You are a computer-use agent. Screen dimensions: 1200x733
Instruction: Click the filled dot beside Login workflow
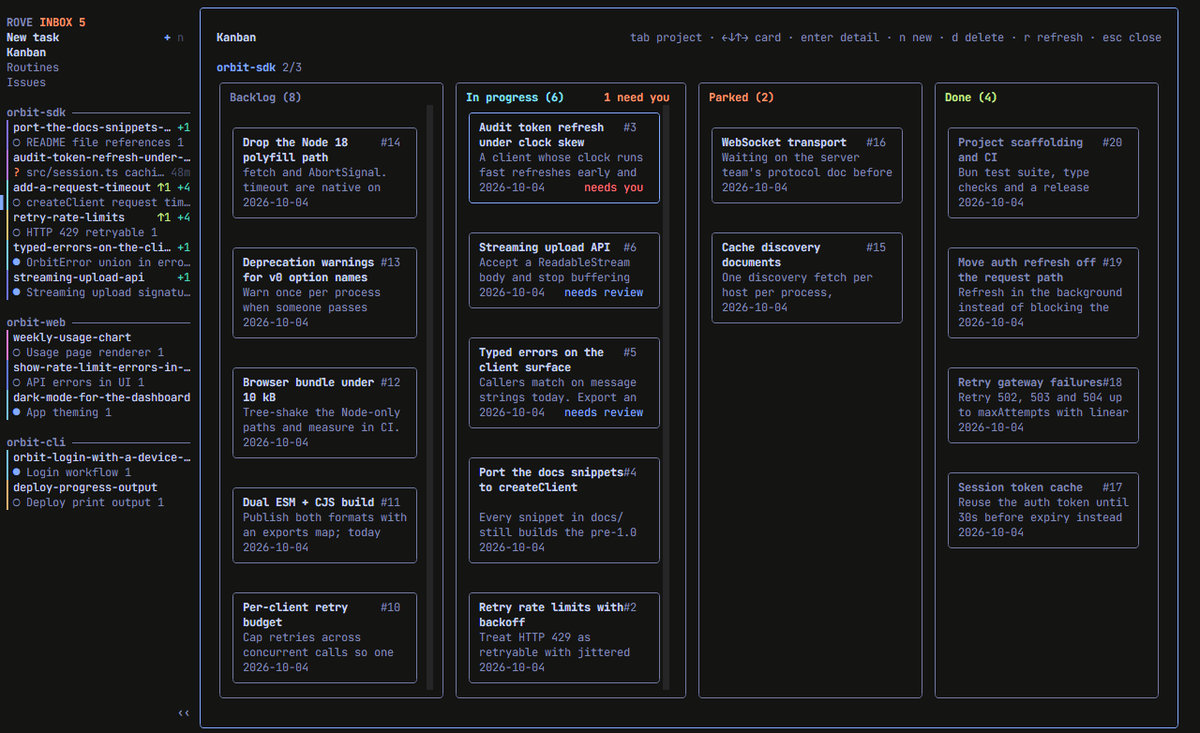[17, 472]
